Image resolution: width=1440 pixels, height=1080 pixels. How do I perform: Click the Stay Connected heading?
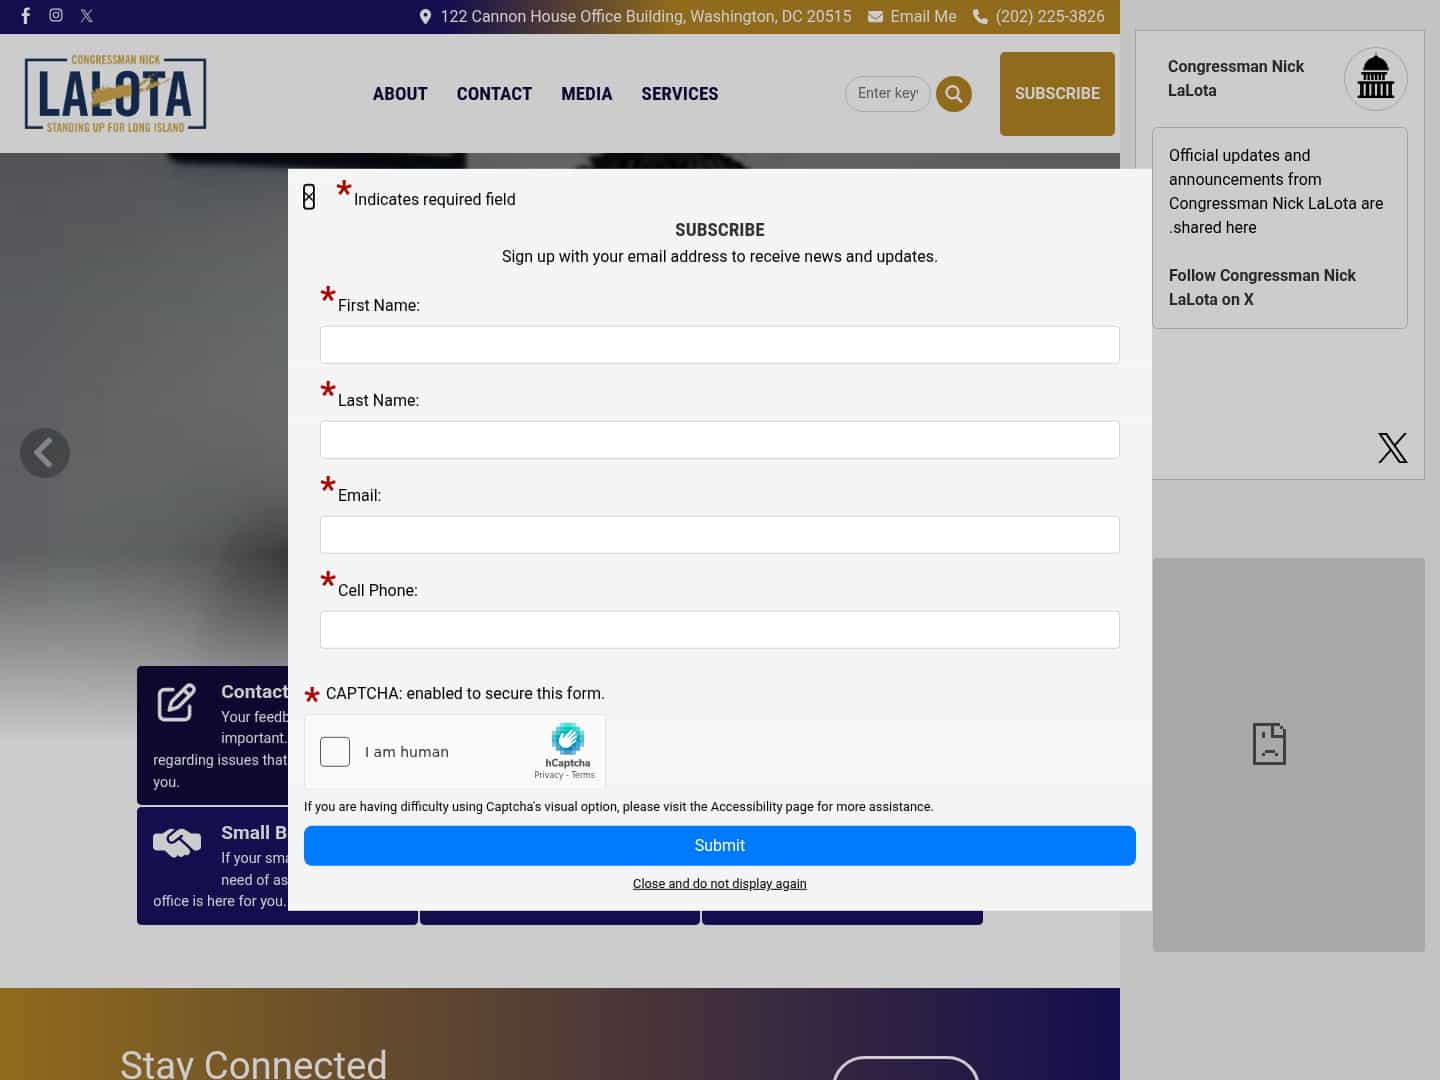pyautogui.click(x=254, y=1064)
